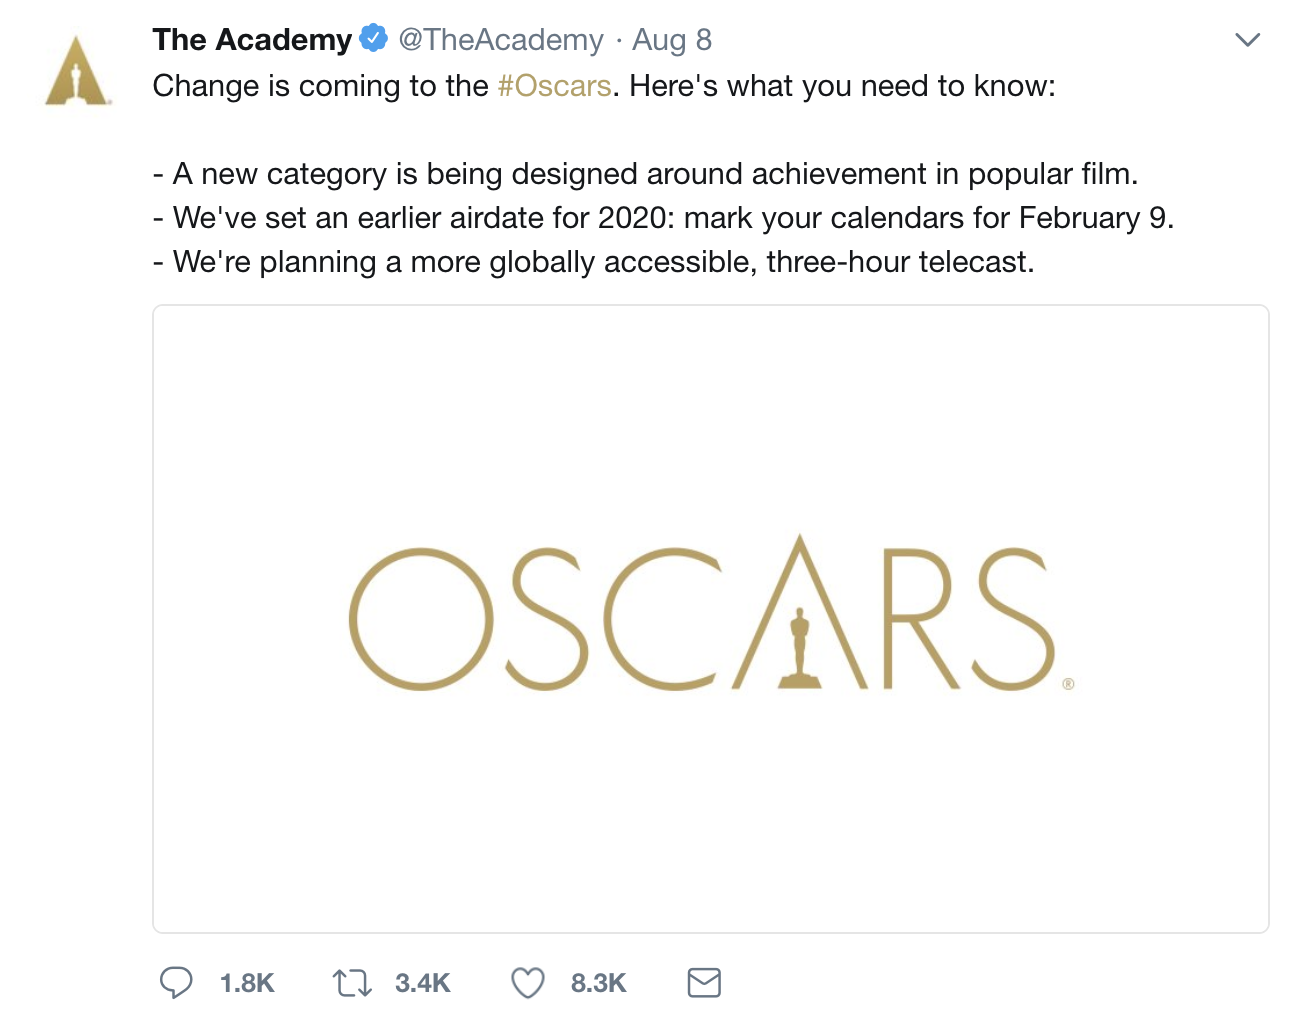
Task: Click the caret in the top corner
Action: pos(1247,39)
